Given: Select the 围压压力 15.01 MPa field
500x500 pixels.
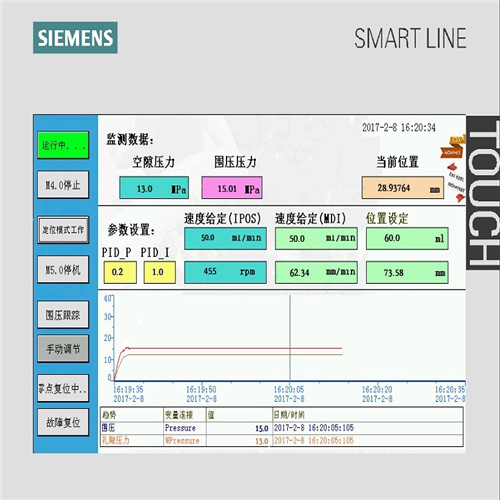Looking at the screenshot, I should click(232, 188).
